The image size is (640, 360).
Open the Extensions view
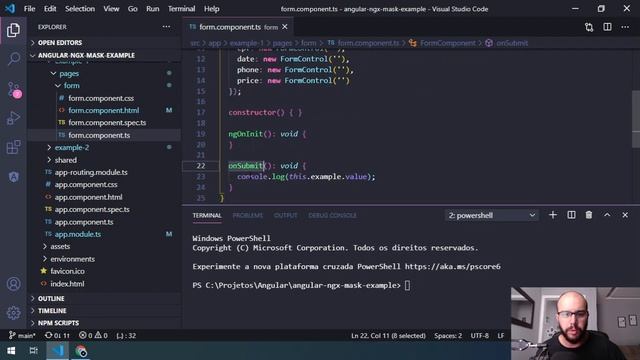click(13, 147)
